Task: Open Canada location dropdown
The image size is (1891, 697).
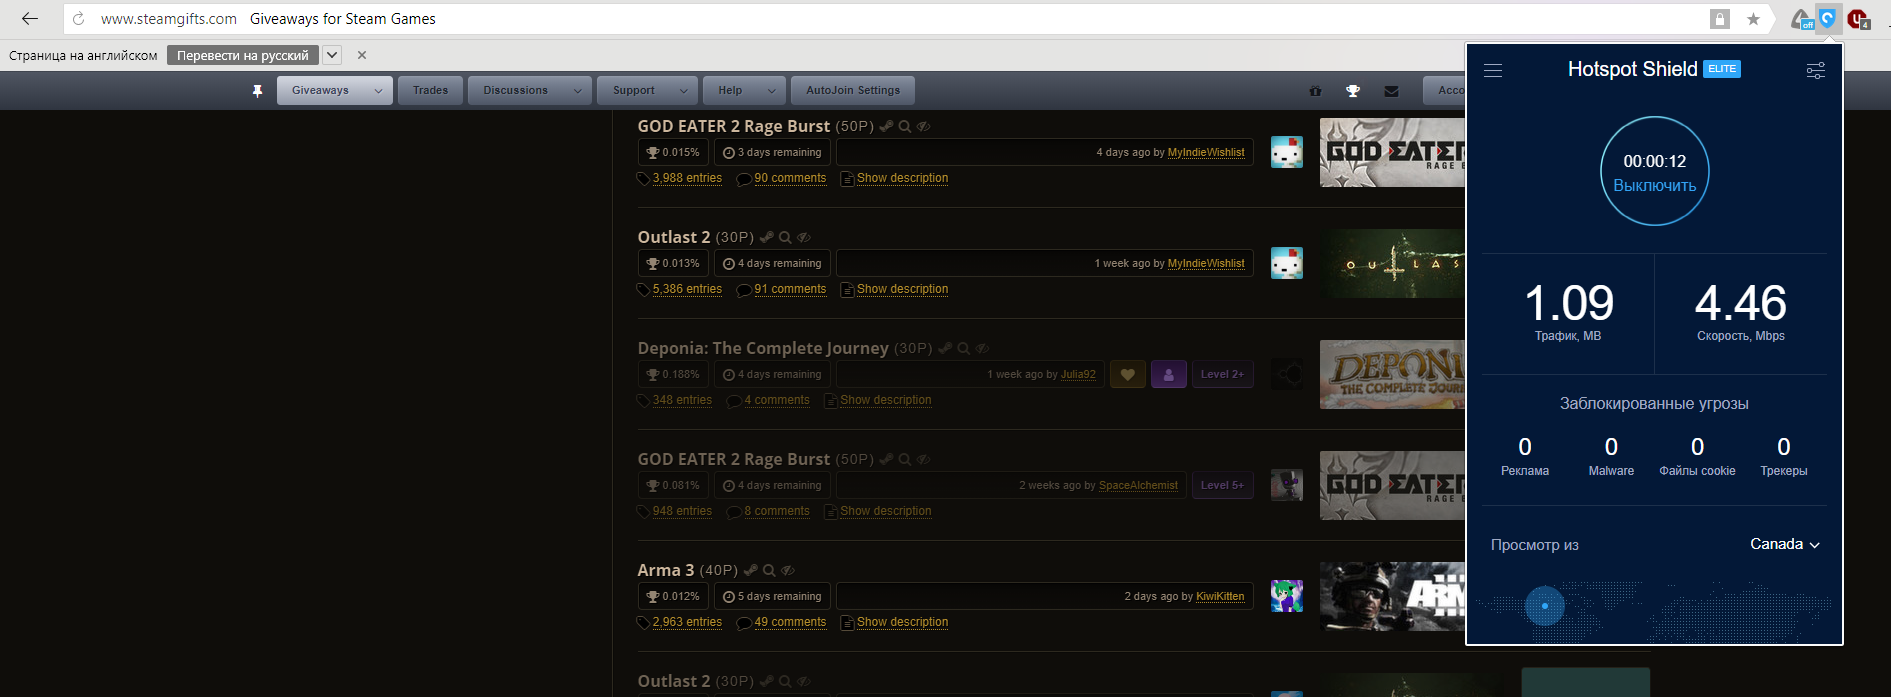Action: click(1785, 544)
